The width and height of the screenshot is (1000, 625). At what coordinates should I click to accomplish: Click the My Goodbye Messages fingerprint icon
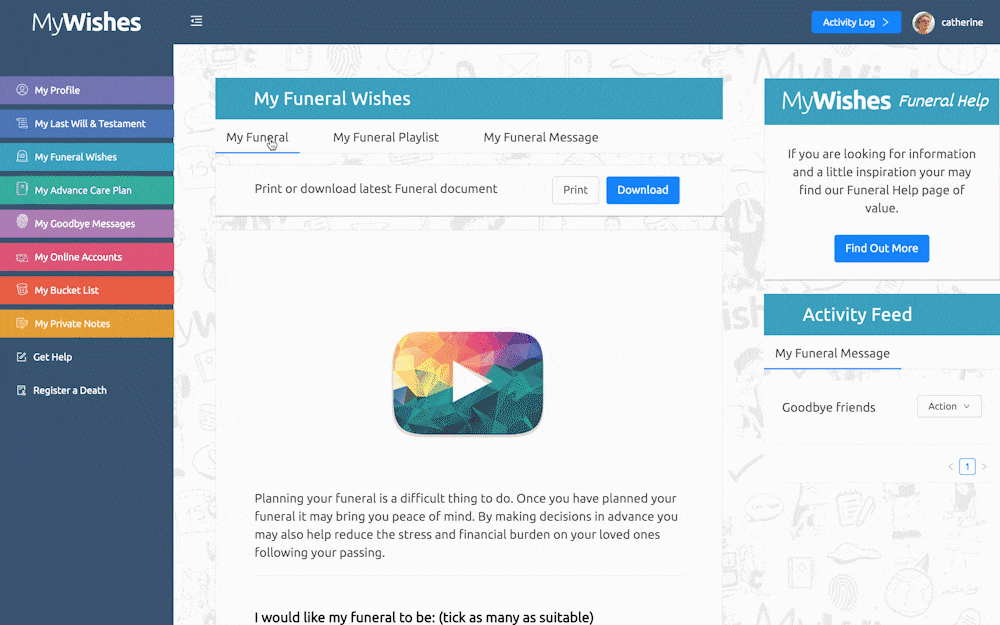tap(22, 221)
